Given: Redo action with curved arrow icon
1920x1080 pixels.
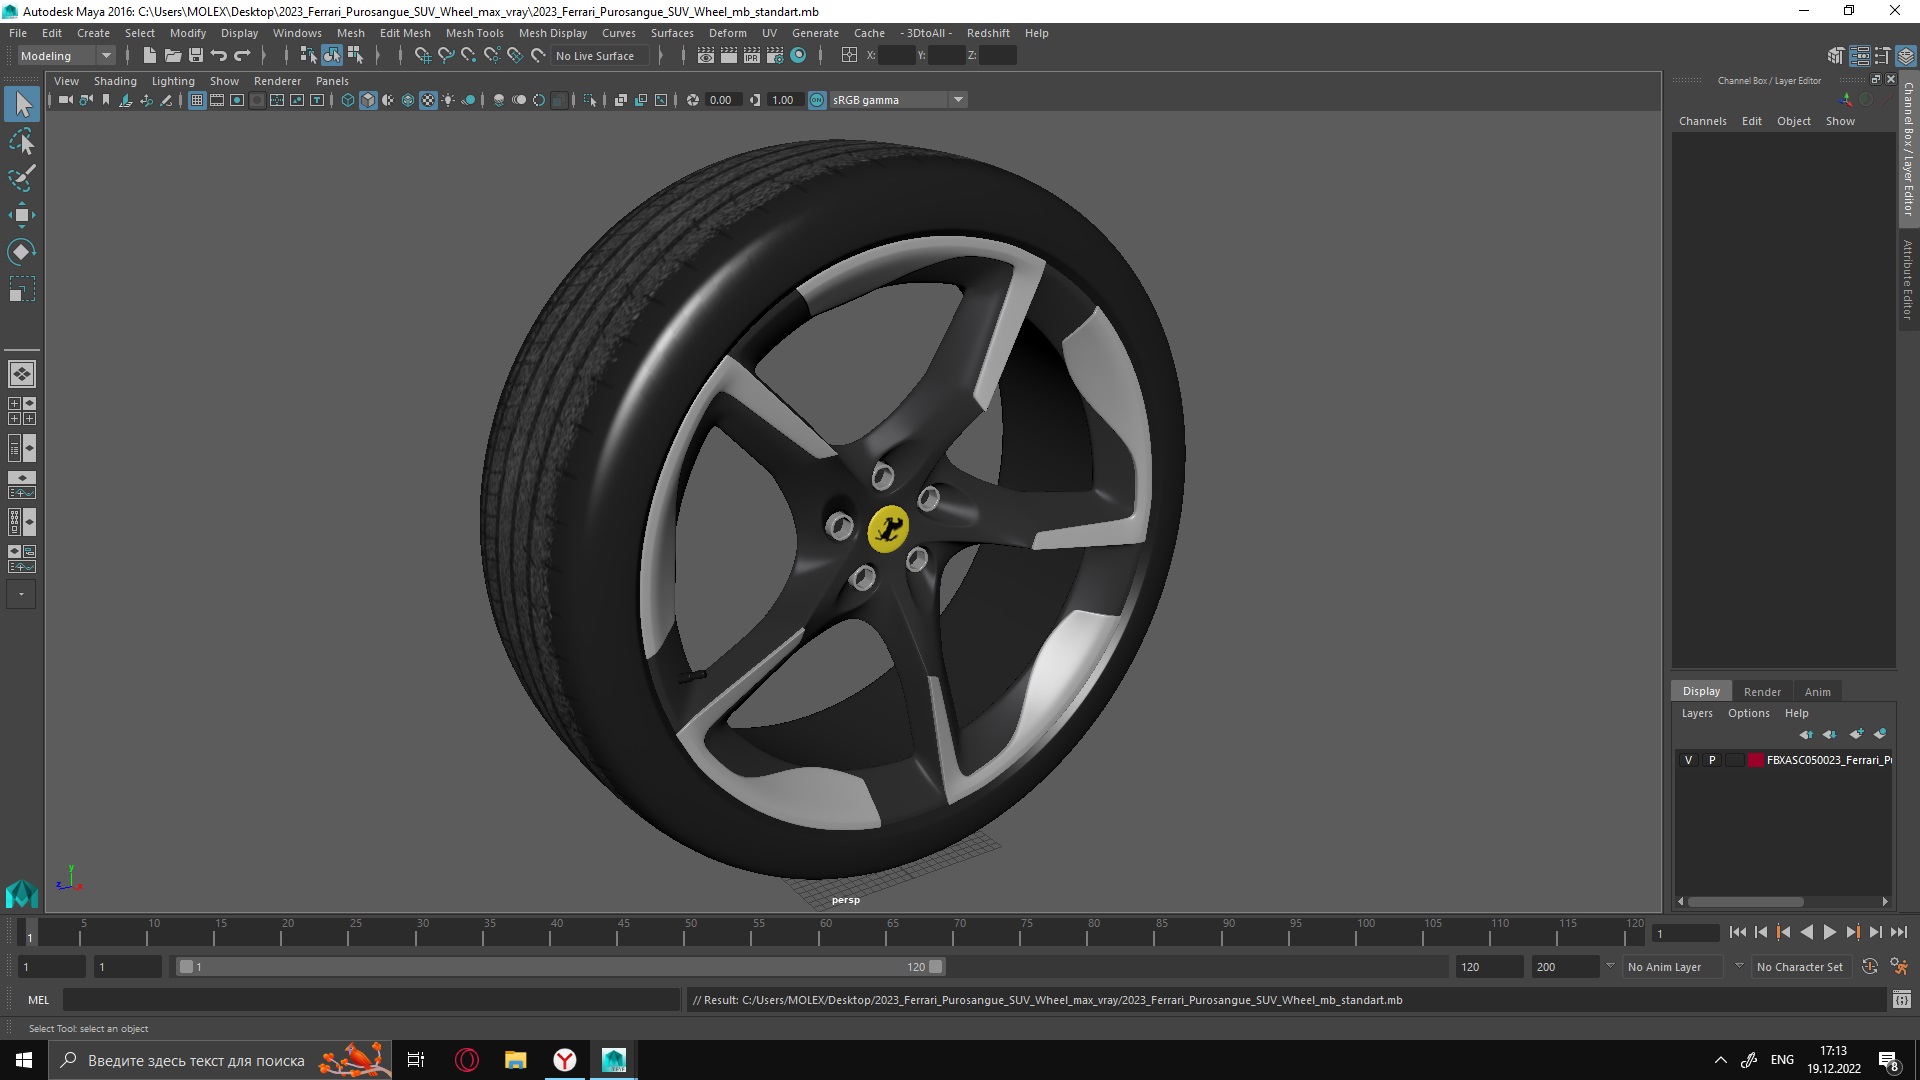Looking at the screenshot, I should click(x=242, y=56).
